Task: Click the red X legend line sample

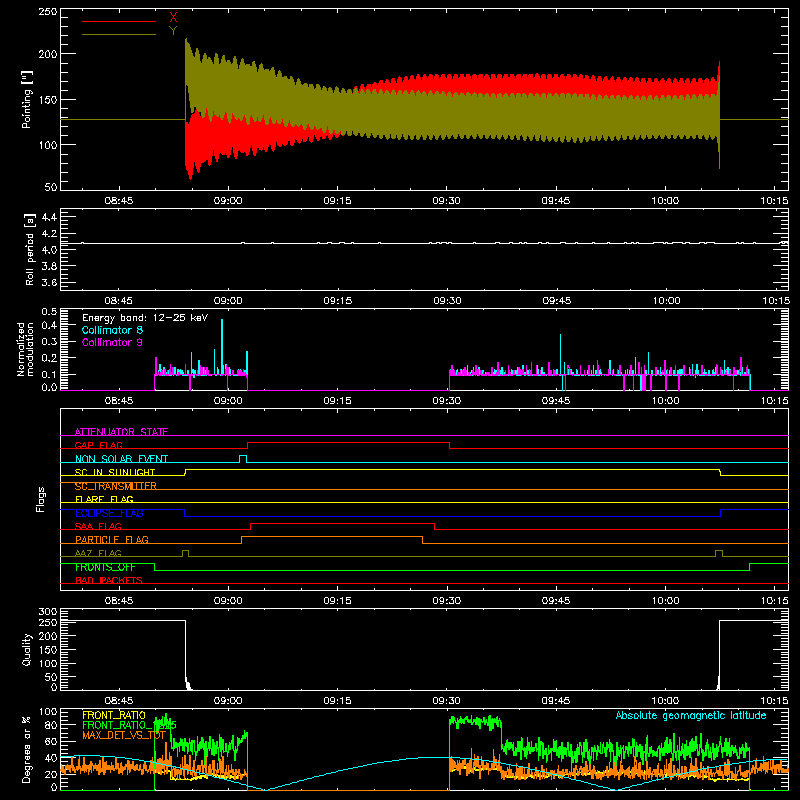Action: click(x=119, y=21)
